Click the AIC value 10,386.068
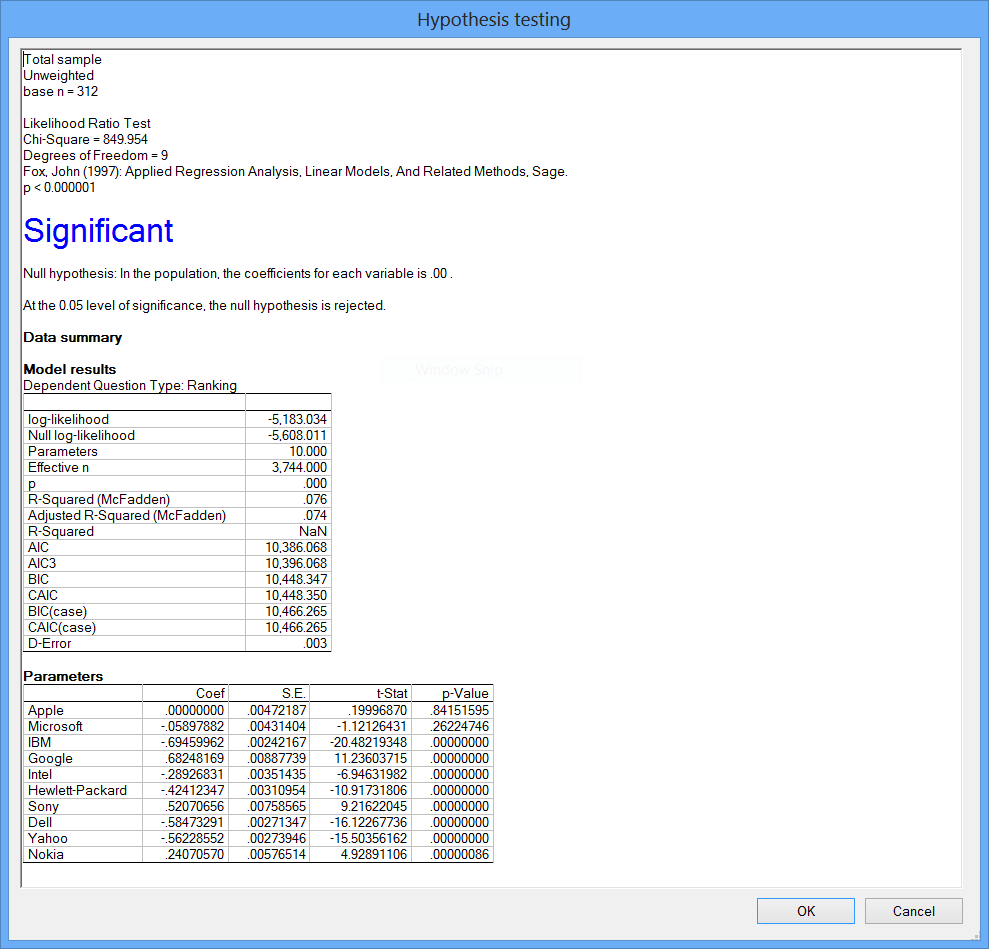 pyautogui.click(x=296, y=547)
